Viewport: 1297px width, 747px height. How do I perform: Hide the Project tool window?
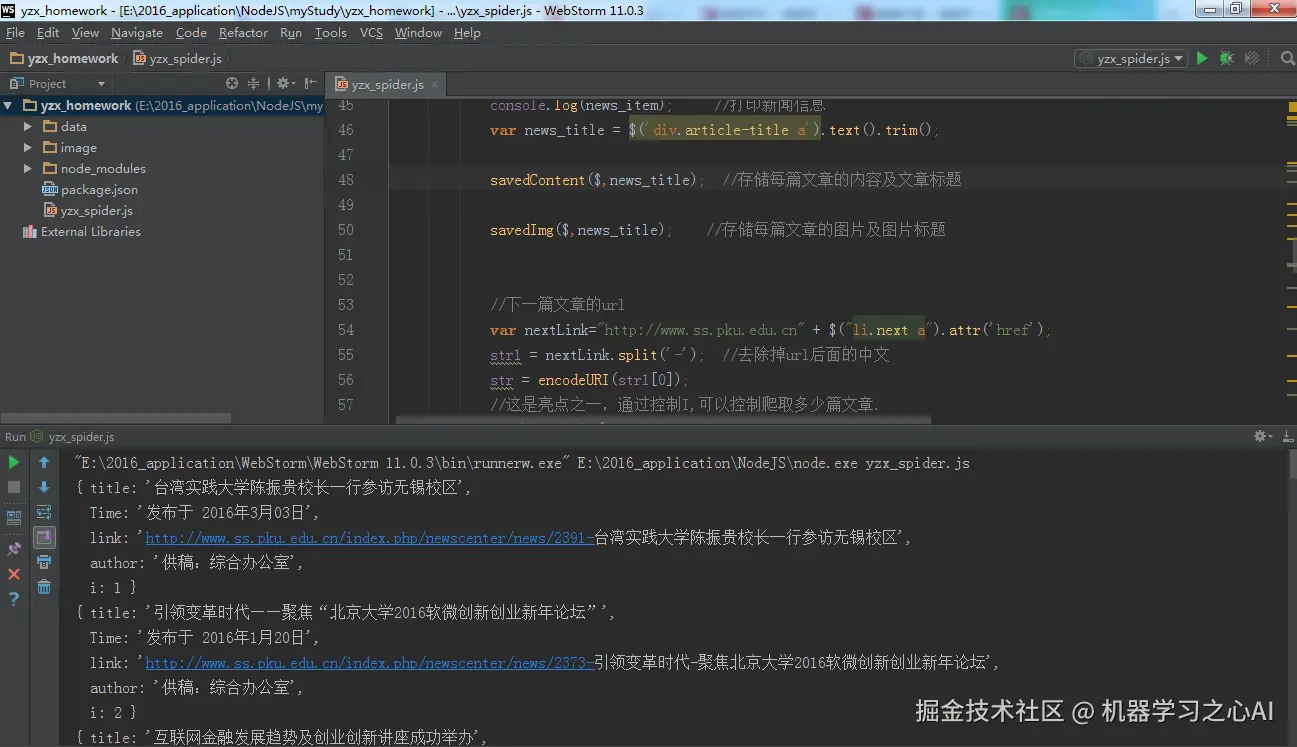[311, 84]
